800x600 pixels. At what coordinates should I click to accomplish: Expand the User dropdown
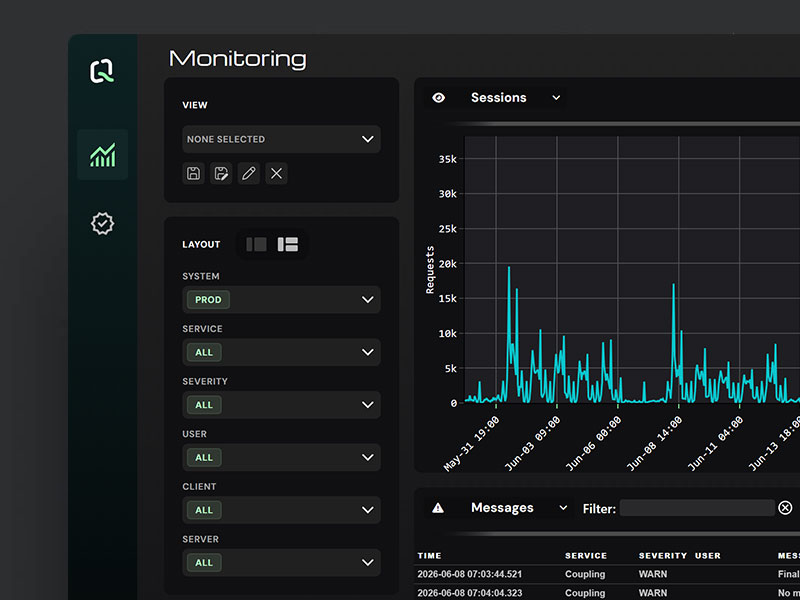tap(281, 457)
